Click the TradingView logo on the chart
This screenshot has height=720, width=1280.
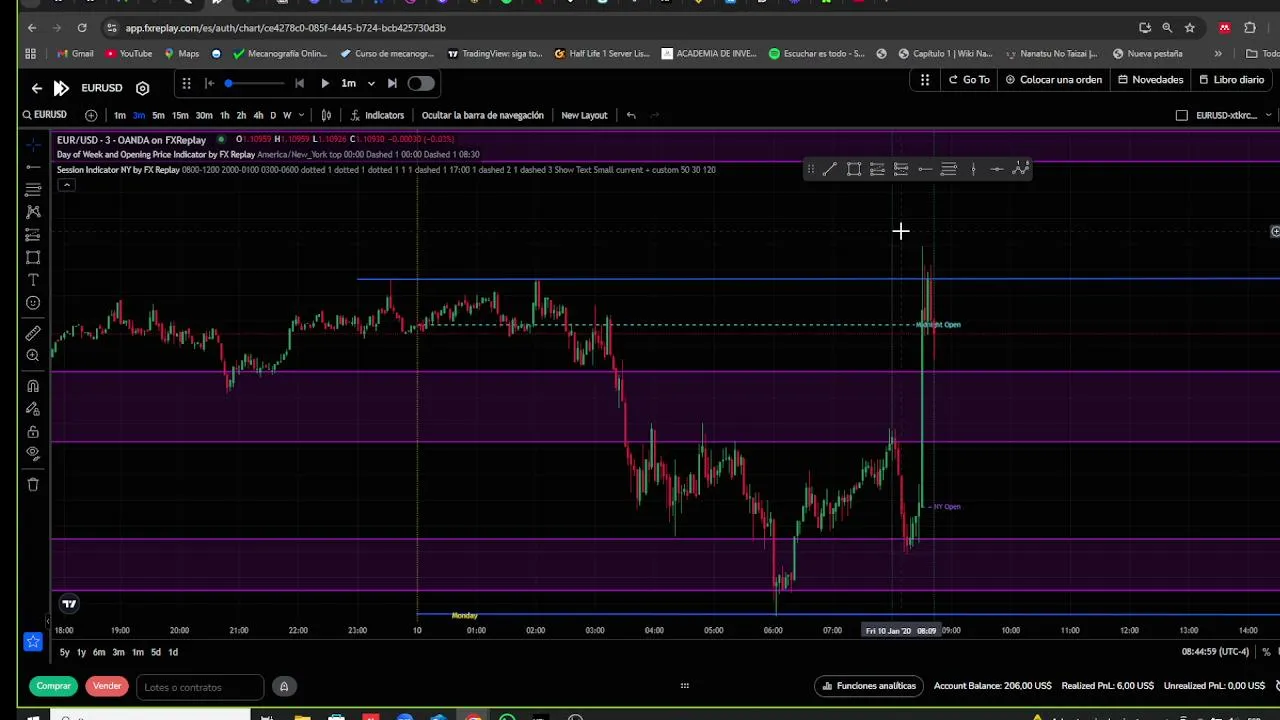[69, 603]
